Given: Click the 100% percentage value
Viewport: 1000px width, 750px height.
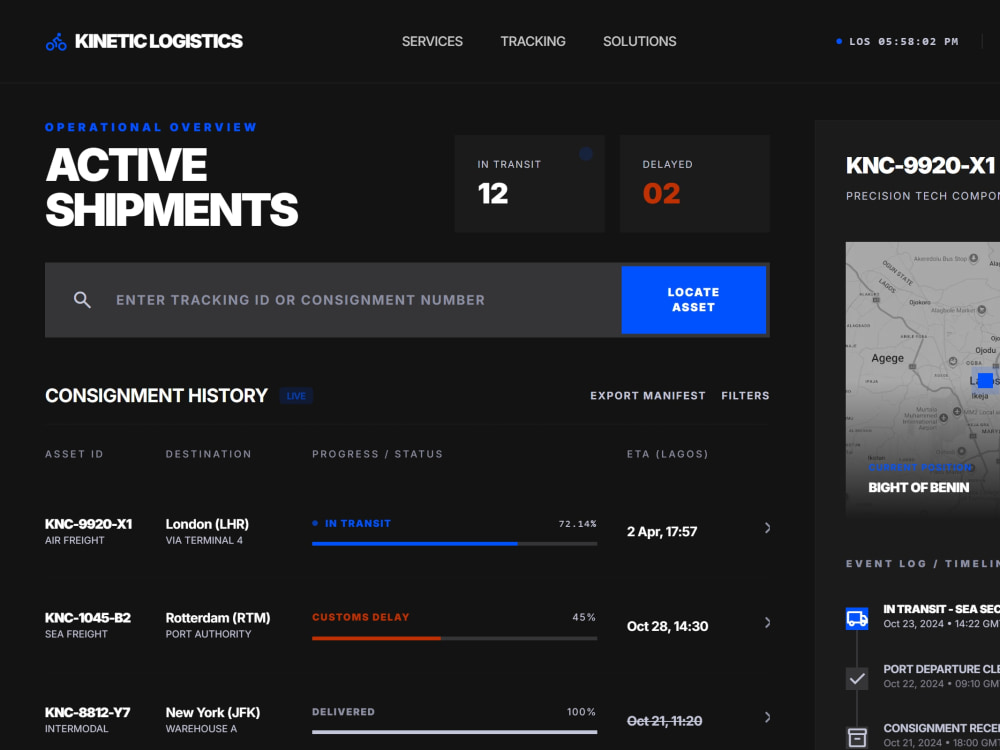Looking at the screenshot, I should pyautogui.click(x=582, y=712).
